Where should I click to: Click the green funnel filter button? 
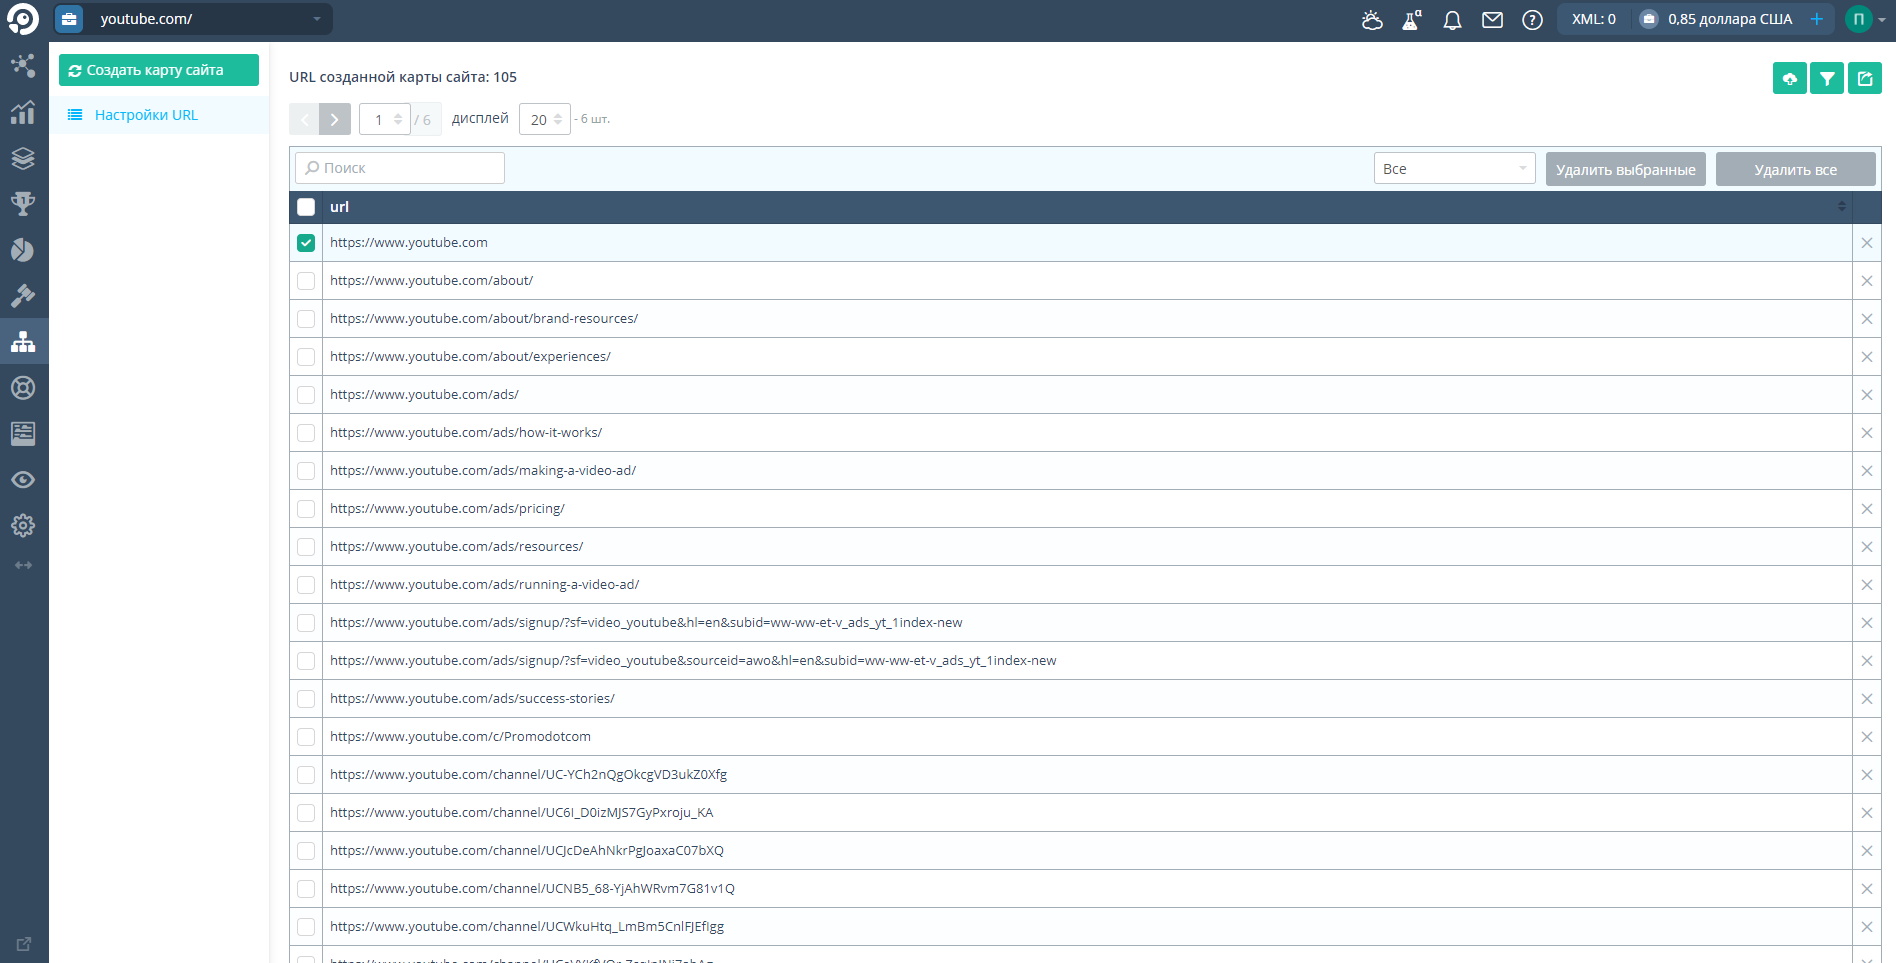pyautogui.click(x=1827, y=78)
